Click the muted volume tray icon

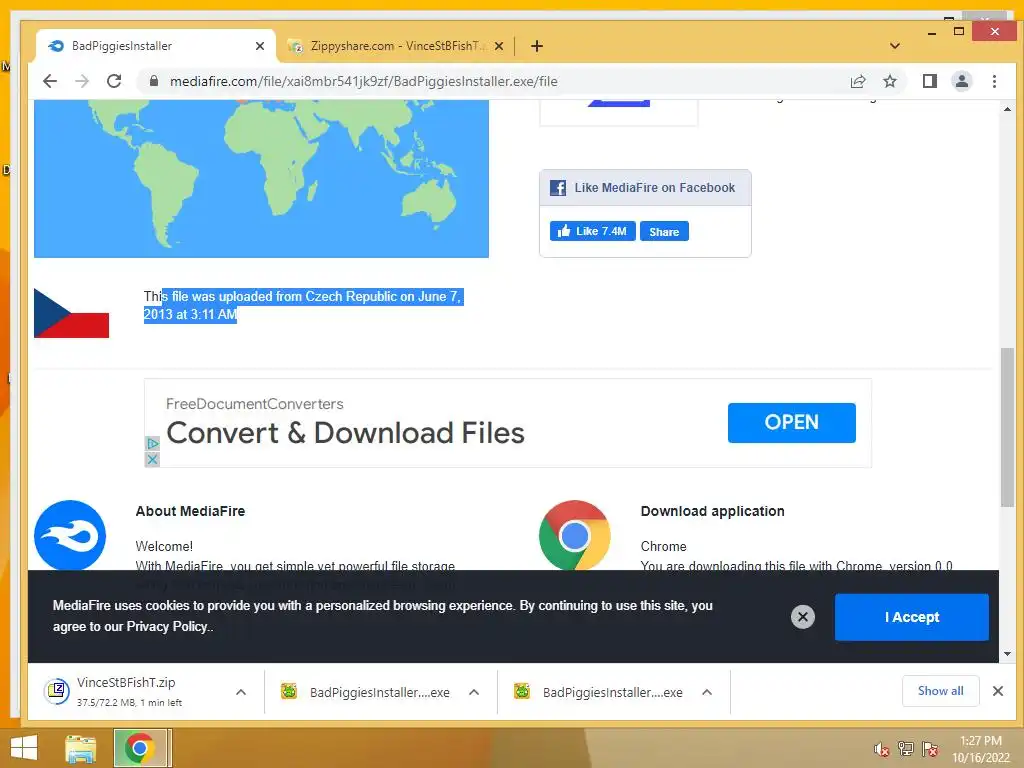tap(882, 749)
